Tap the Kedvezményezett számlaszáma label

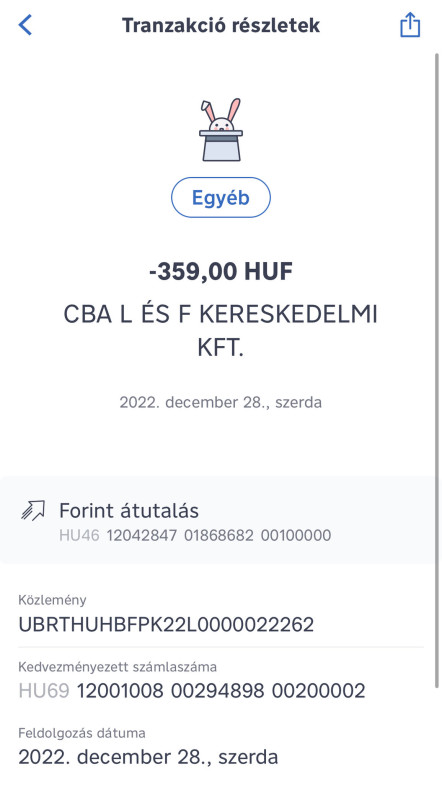tap(117, 667)
